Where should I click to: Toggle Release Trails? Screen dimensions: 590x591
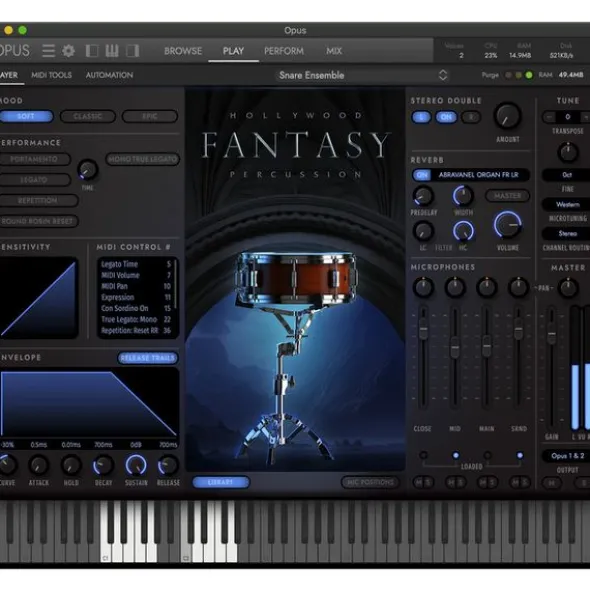(148, 358)
